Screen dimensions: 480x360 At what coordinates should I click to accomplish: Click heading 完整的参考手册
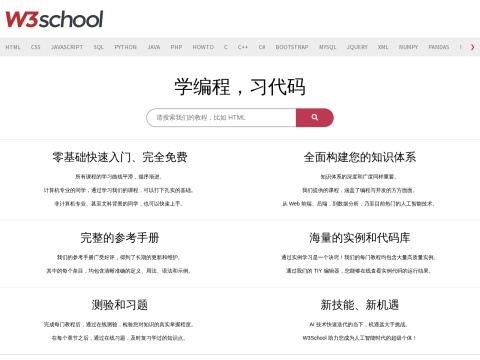(120, 238)
